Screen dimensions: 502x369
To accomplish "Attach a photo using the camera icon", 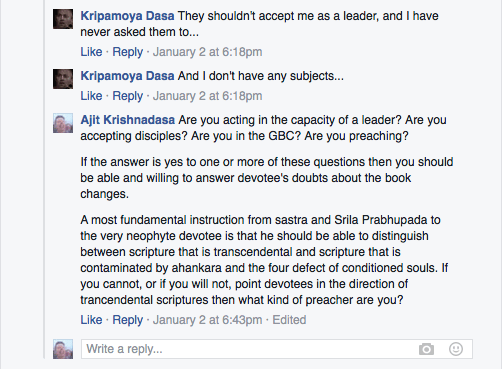I will point(426,349).
